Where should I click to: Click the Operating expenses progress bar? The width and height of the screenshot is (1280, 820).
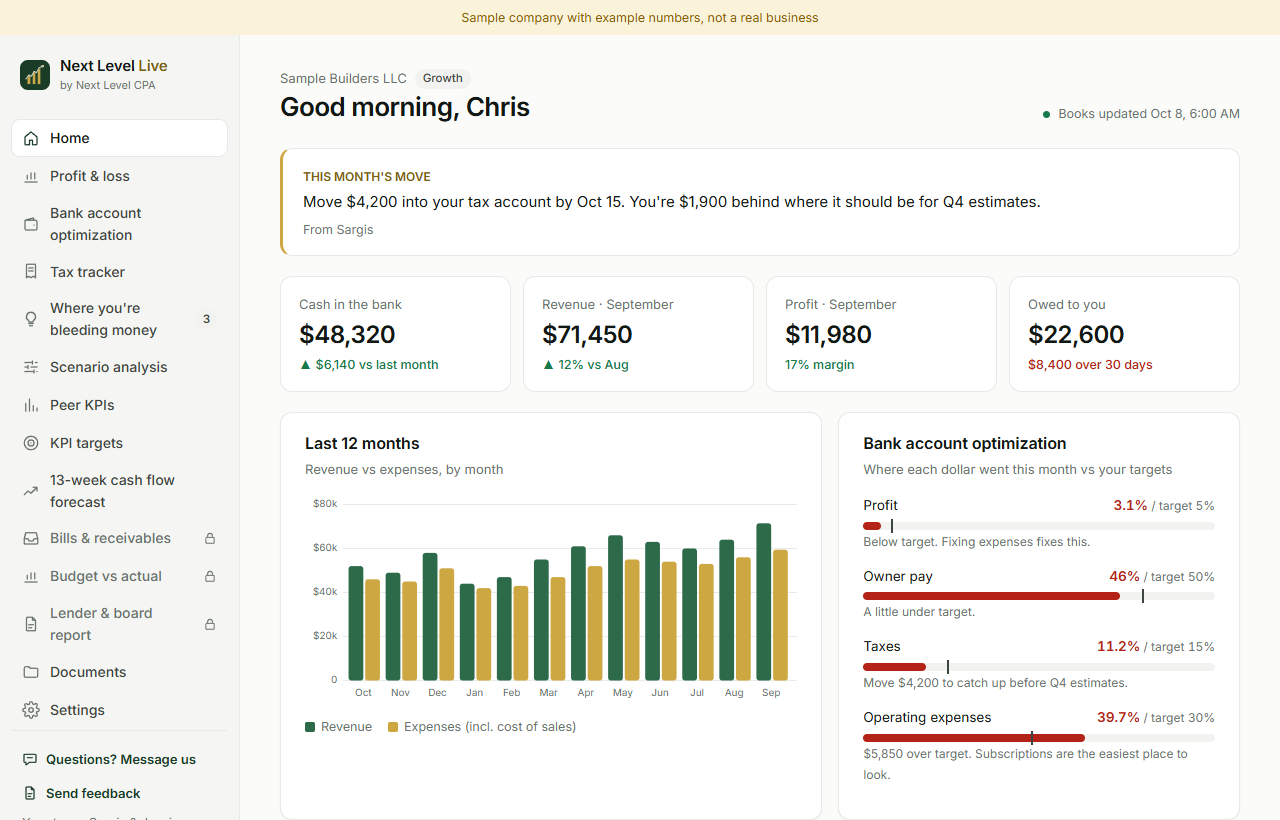pyautogui.click(x=1039, y=738)
